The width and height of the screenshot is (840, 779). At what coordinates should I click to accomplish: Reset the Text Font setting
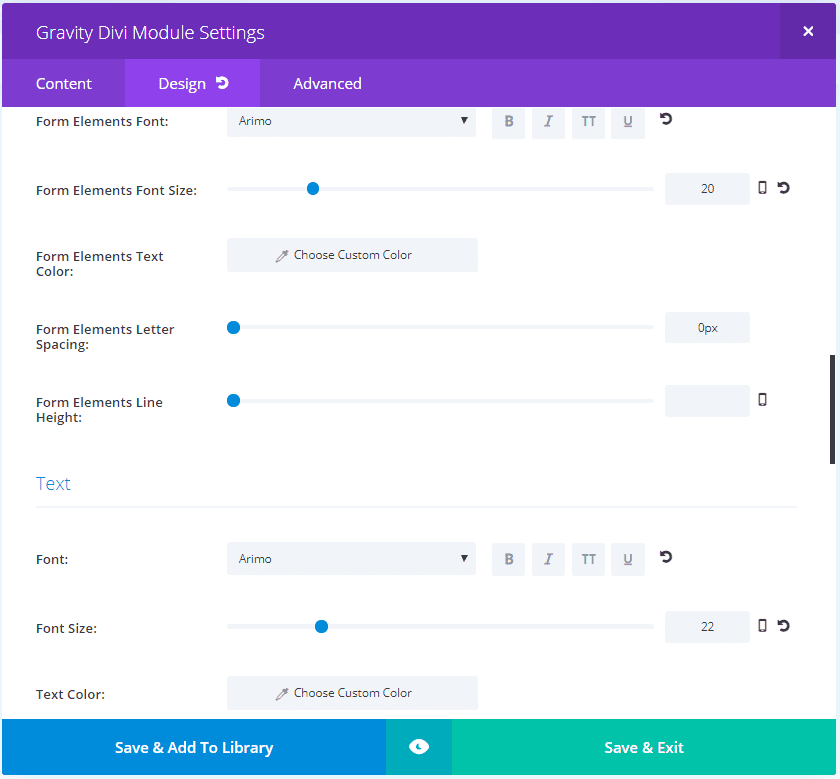666,557
